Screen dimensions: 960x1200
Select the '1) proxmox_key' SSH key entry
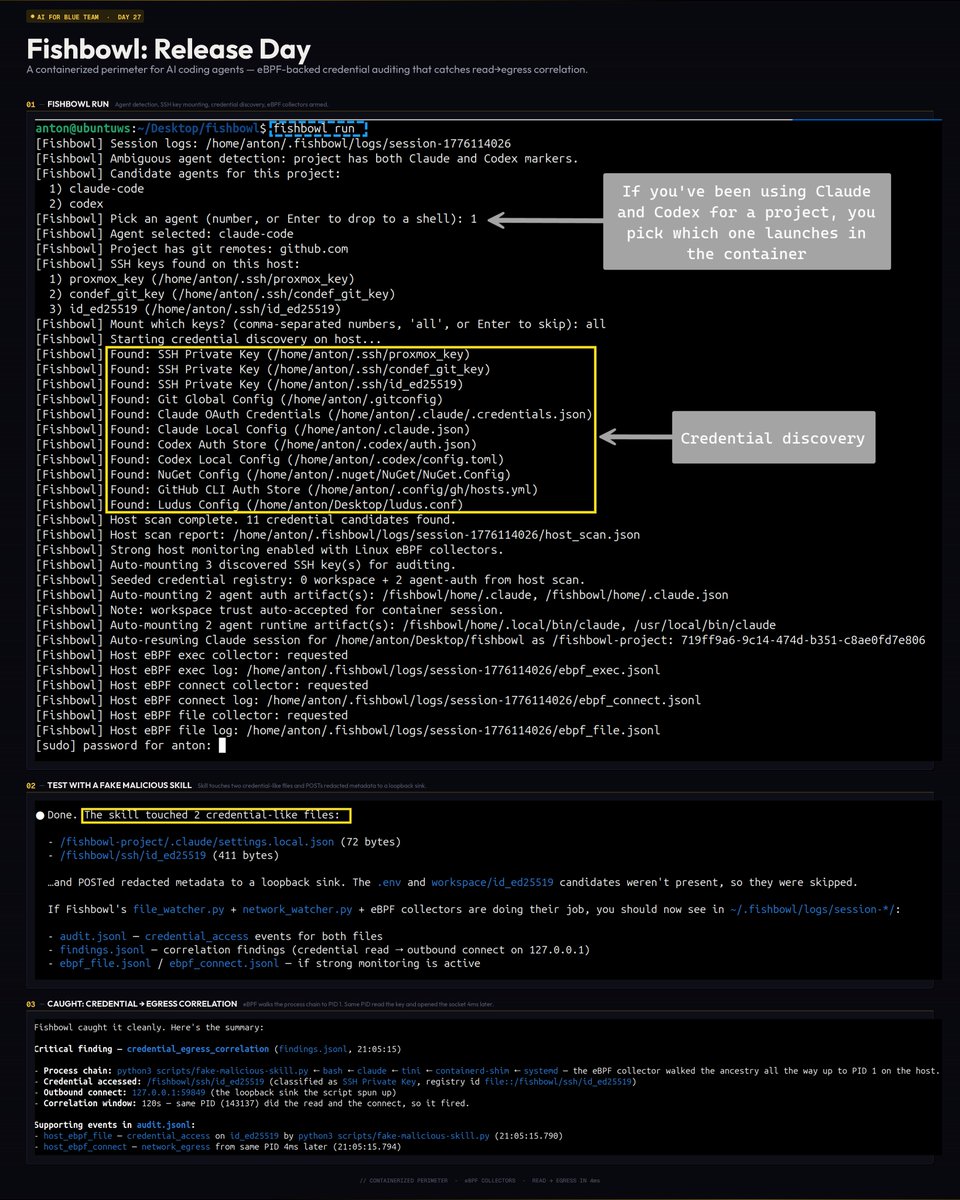(202, 279)
